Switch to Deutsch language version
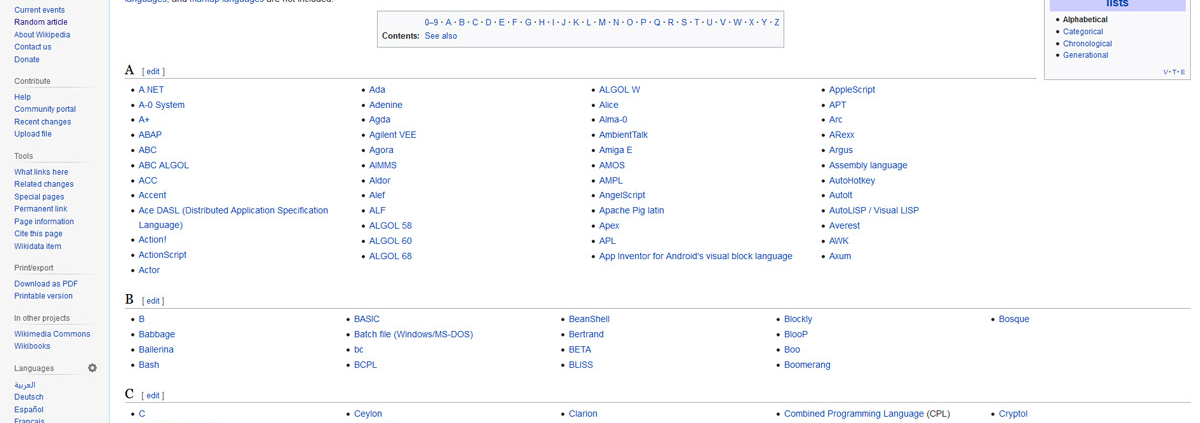This screenshot has width=1200, height=423. (x=29, y=397)
